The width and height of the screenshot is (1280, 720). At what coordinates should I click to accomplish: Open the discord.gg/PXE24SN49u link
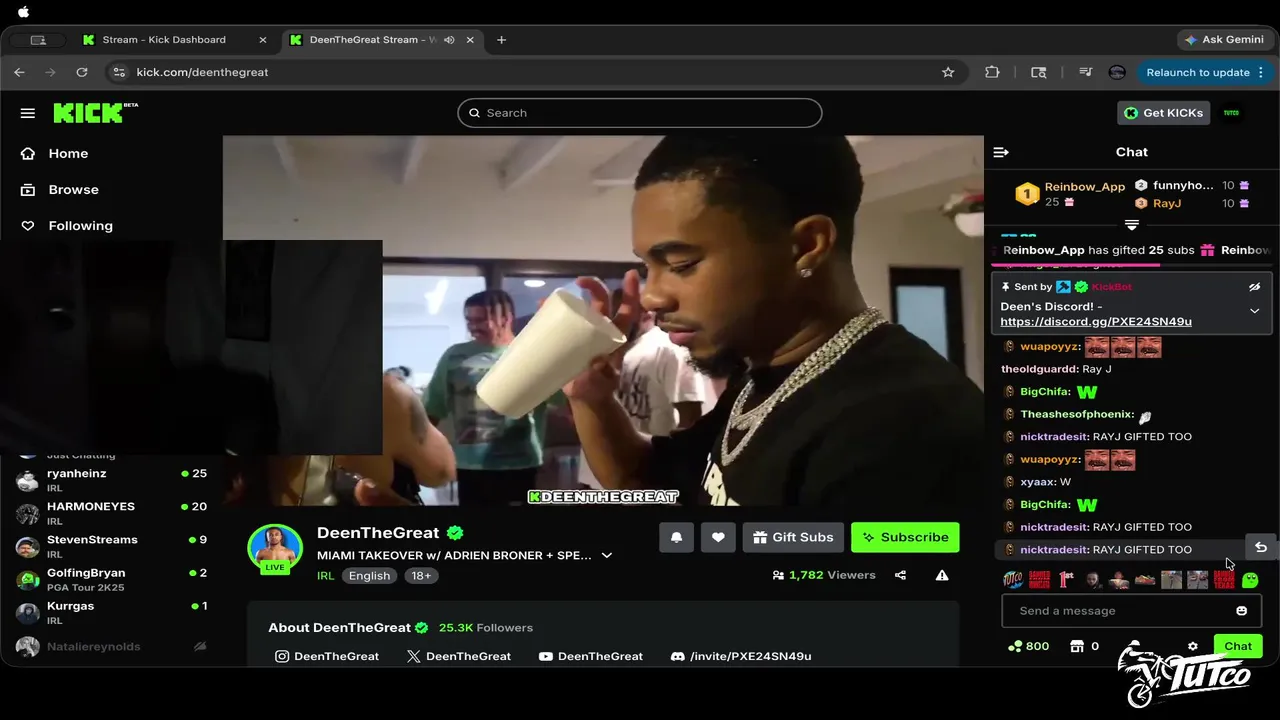coord(1096,322)
